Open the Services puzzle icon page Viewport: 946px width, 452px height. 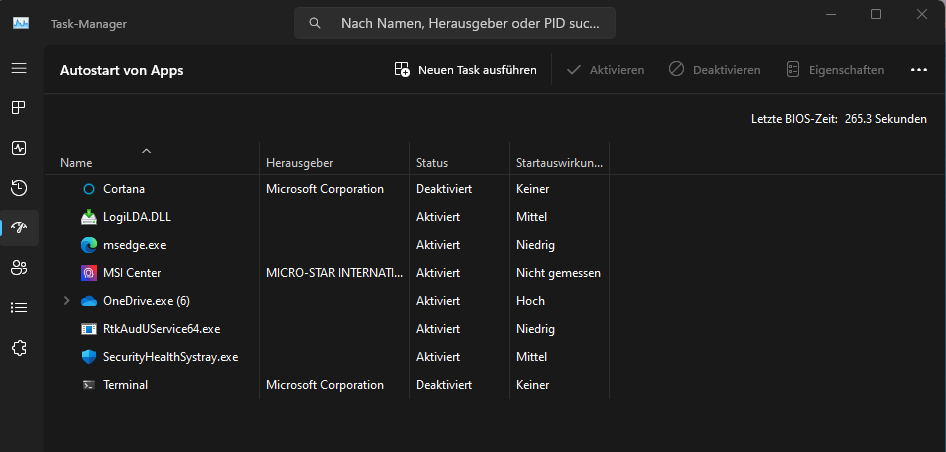click(19, 347)
